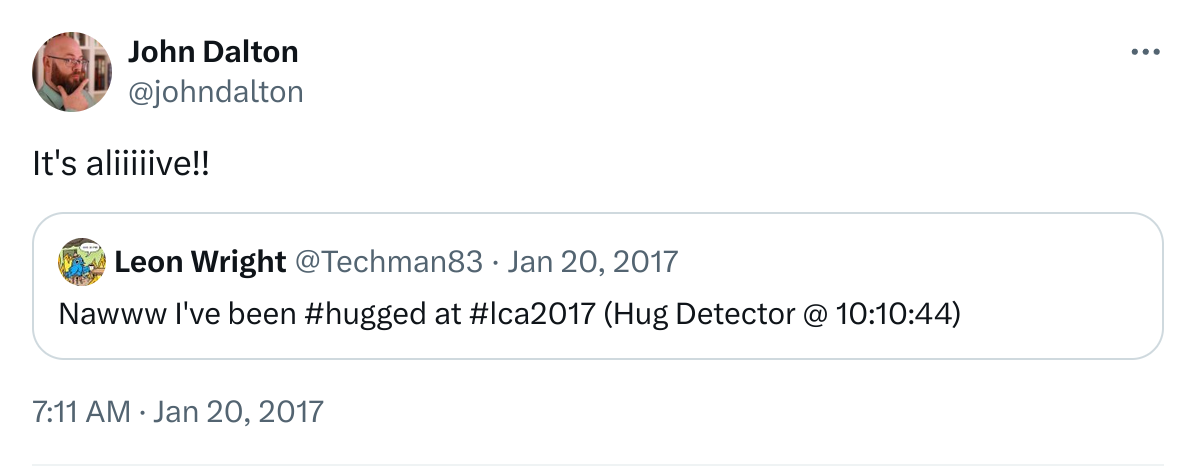This screenshot has height=468, width=1194.
Task: Click Leon Wright's small cartoon avatar
Action: click(x=82, y=262)
